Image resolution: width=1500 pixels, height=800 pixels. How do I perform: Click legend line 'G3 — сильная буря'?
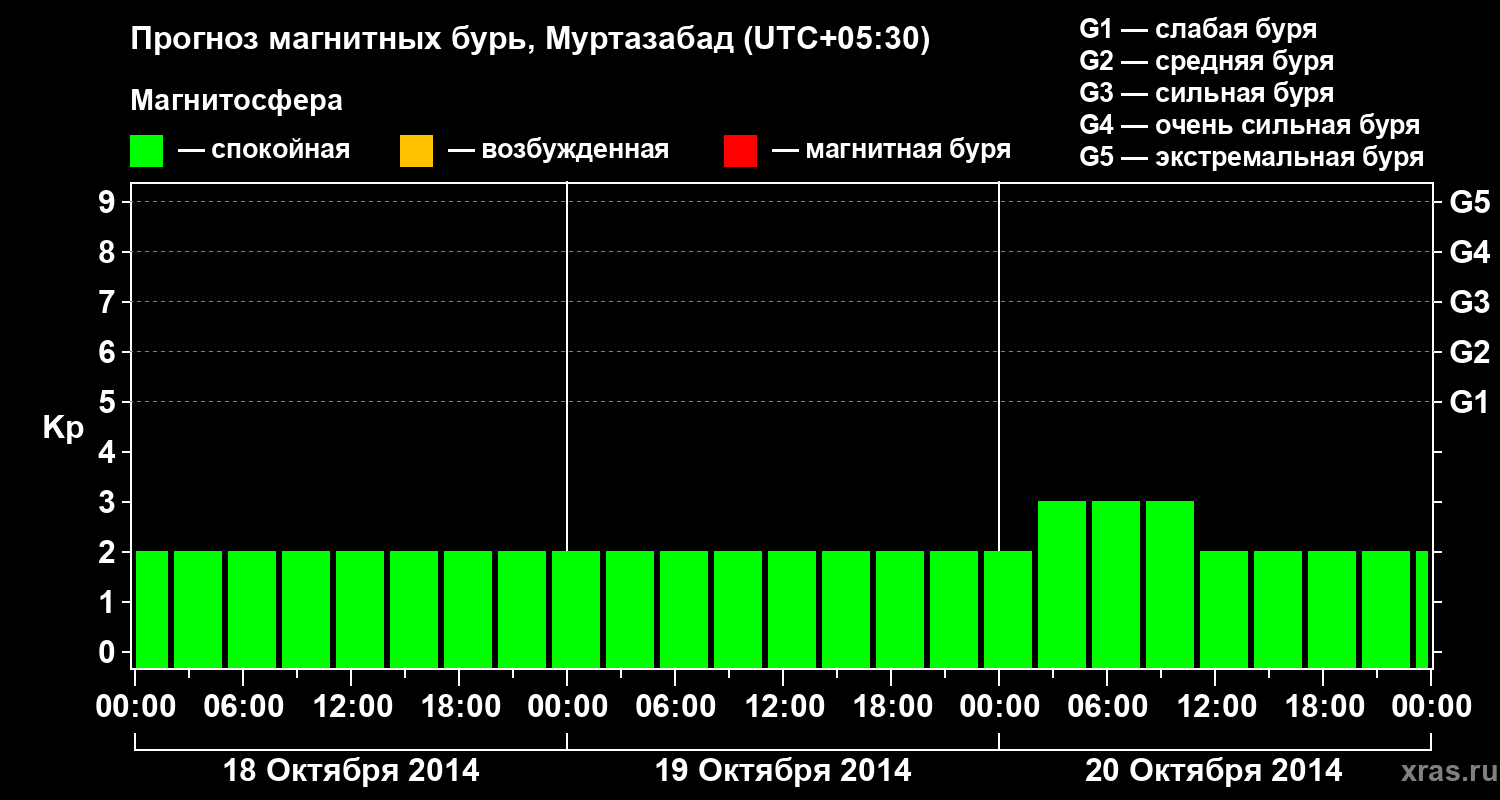1207,93
